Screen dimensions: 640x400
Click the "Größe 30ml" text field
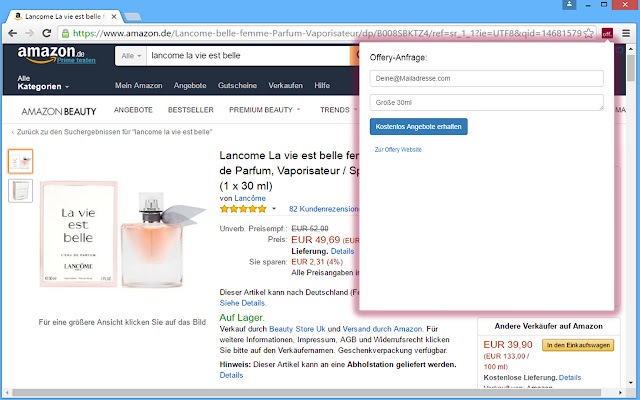[x=486, y=102]
